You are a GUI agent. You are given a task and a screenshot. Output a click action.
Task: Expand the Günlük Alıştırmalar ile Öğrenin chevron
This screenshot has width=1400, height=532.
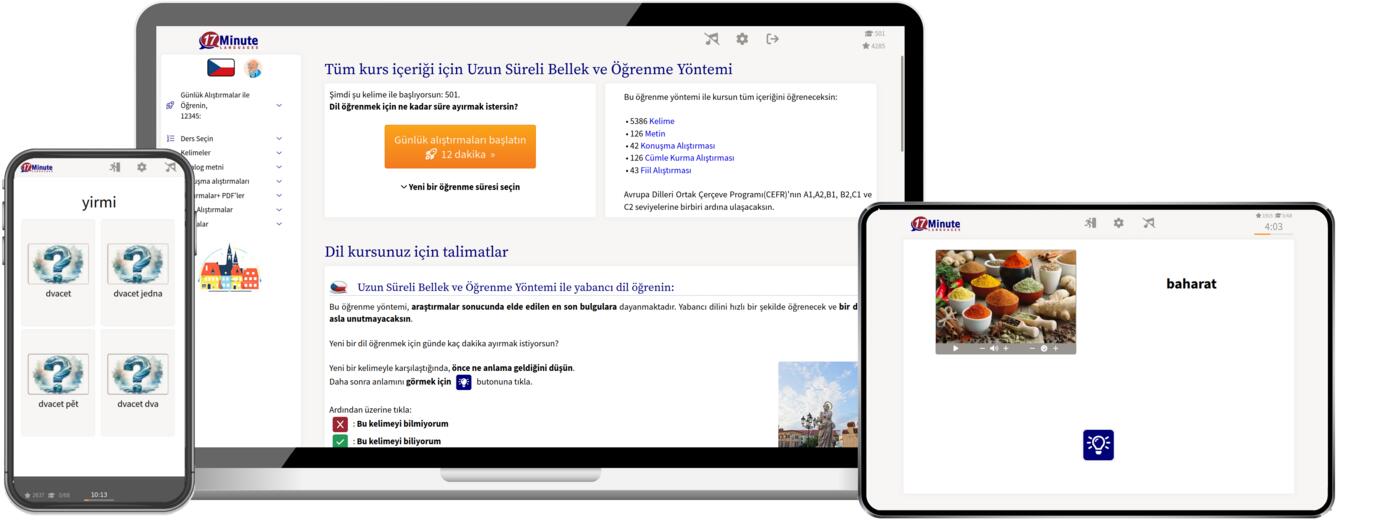click(279, 105)
